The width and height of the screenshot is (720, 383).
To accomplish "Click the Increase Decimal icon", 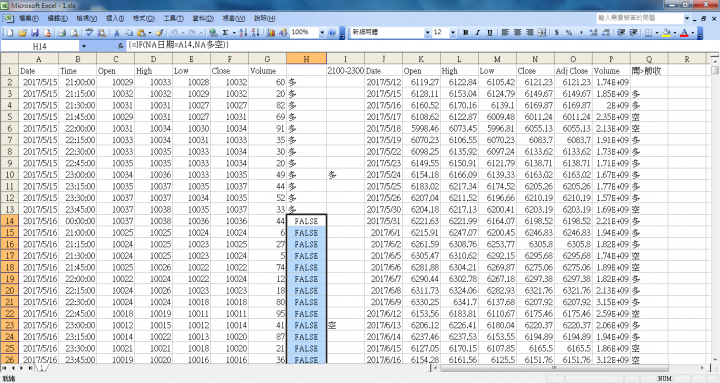I will pyautogui.click(x=593, y=33).
